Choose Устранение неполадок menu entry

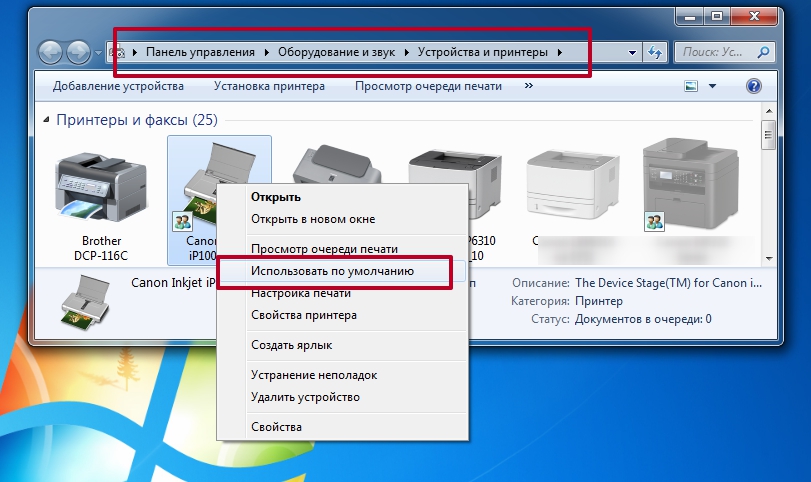click(x=314, y=375)
